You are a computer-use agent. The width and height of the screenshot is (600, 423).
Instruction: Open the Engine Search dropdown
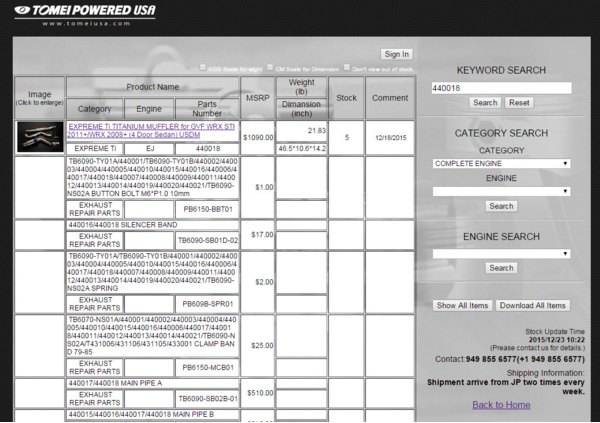tap(501, 253)
